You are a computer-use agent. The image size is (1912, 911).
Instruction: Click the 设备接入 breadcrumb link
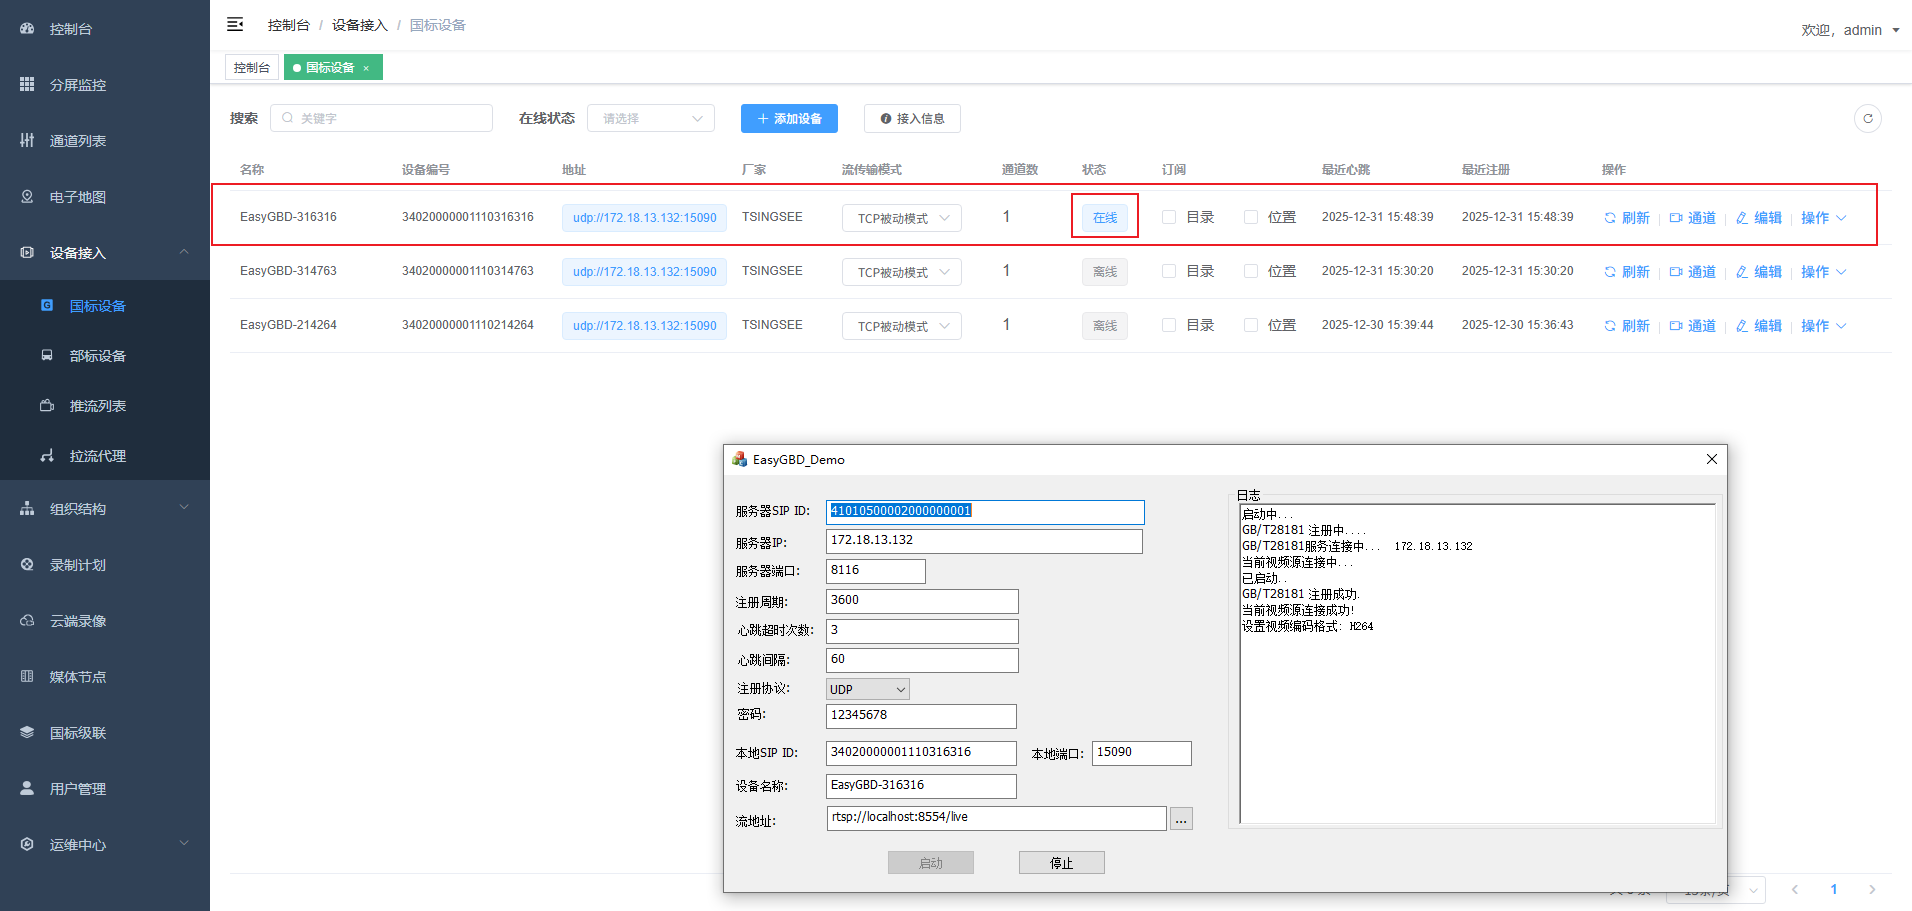(359, 25)
